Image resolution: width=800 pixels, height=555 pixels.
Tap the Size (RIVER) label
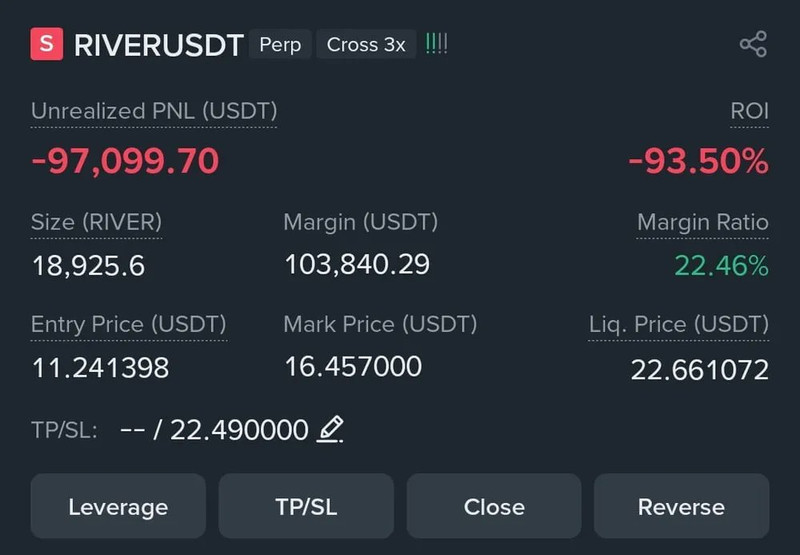pos(96,222)
